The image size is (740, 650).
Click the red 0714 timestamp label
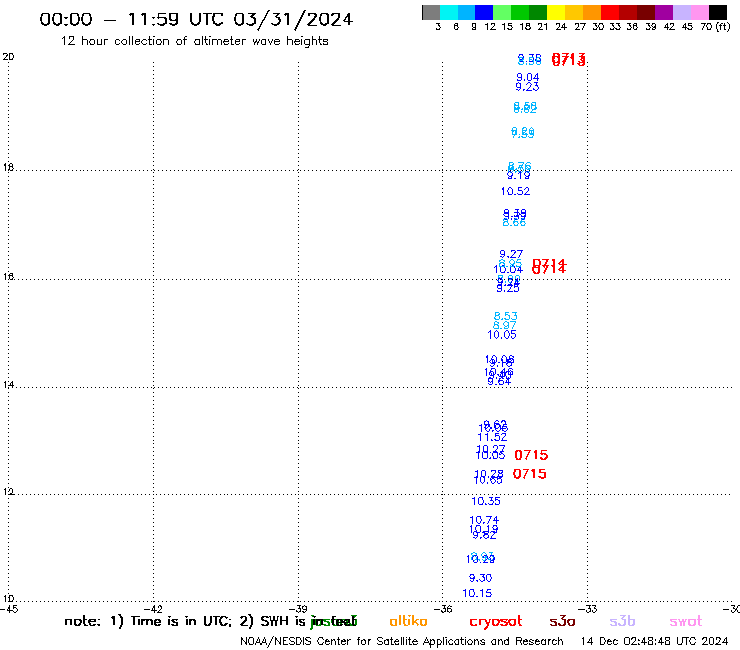[x=549, y=267]
